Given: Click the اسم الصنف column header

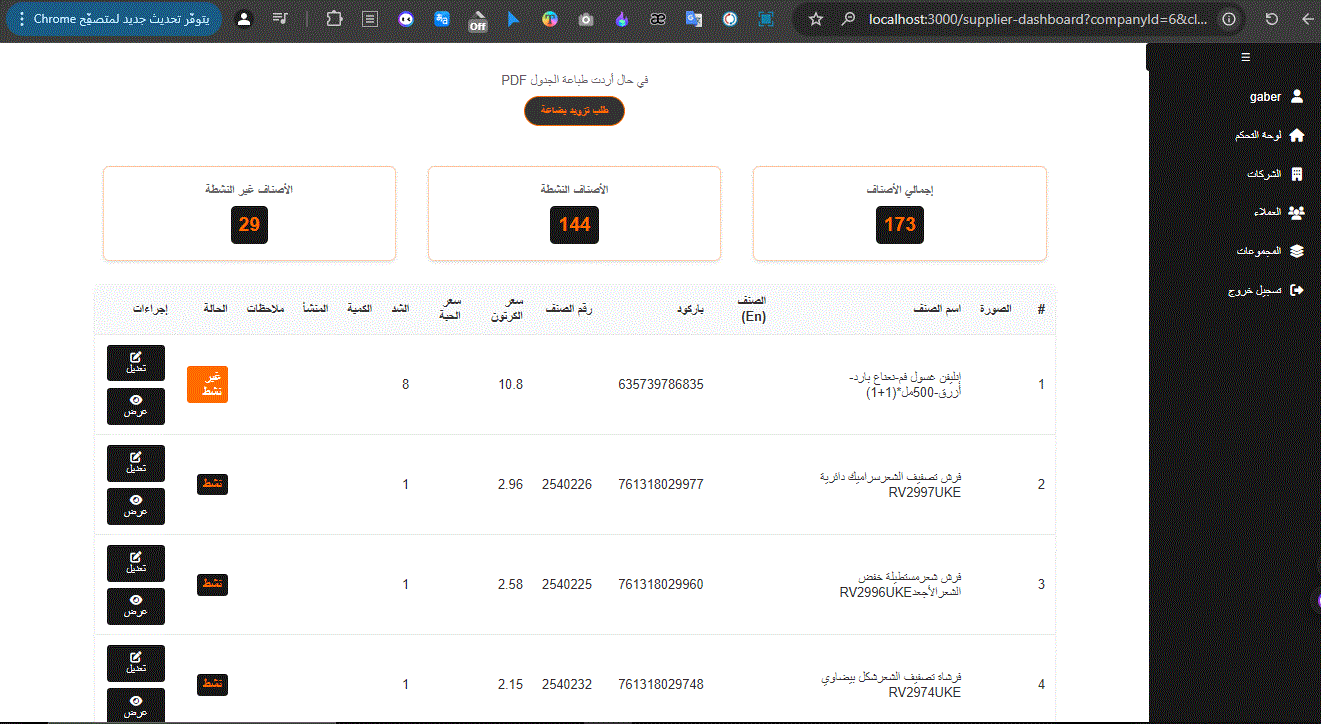Looking at the screenshot, I should pos(938,309).
